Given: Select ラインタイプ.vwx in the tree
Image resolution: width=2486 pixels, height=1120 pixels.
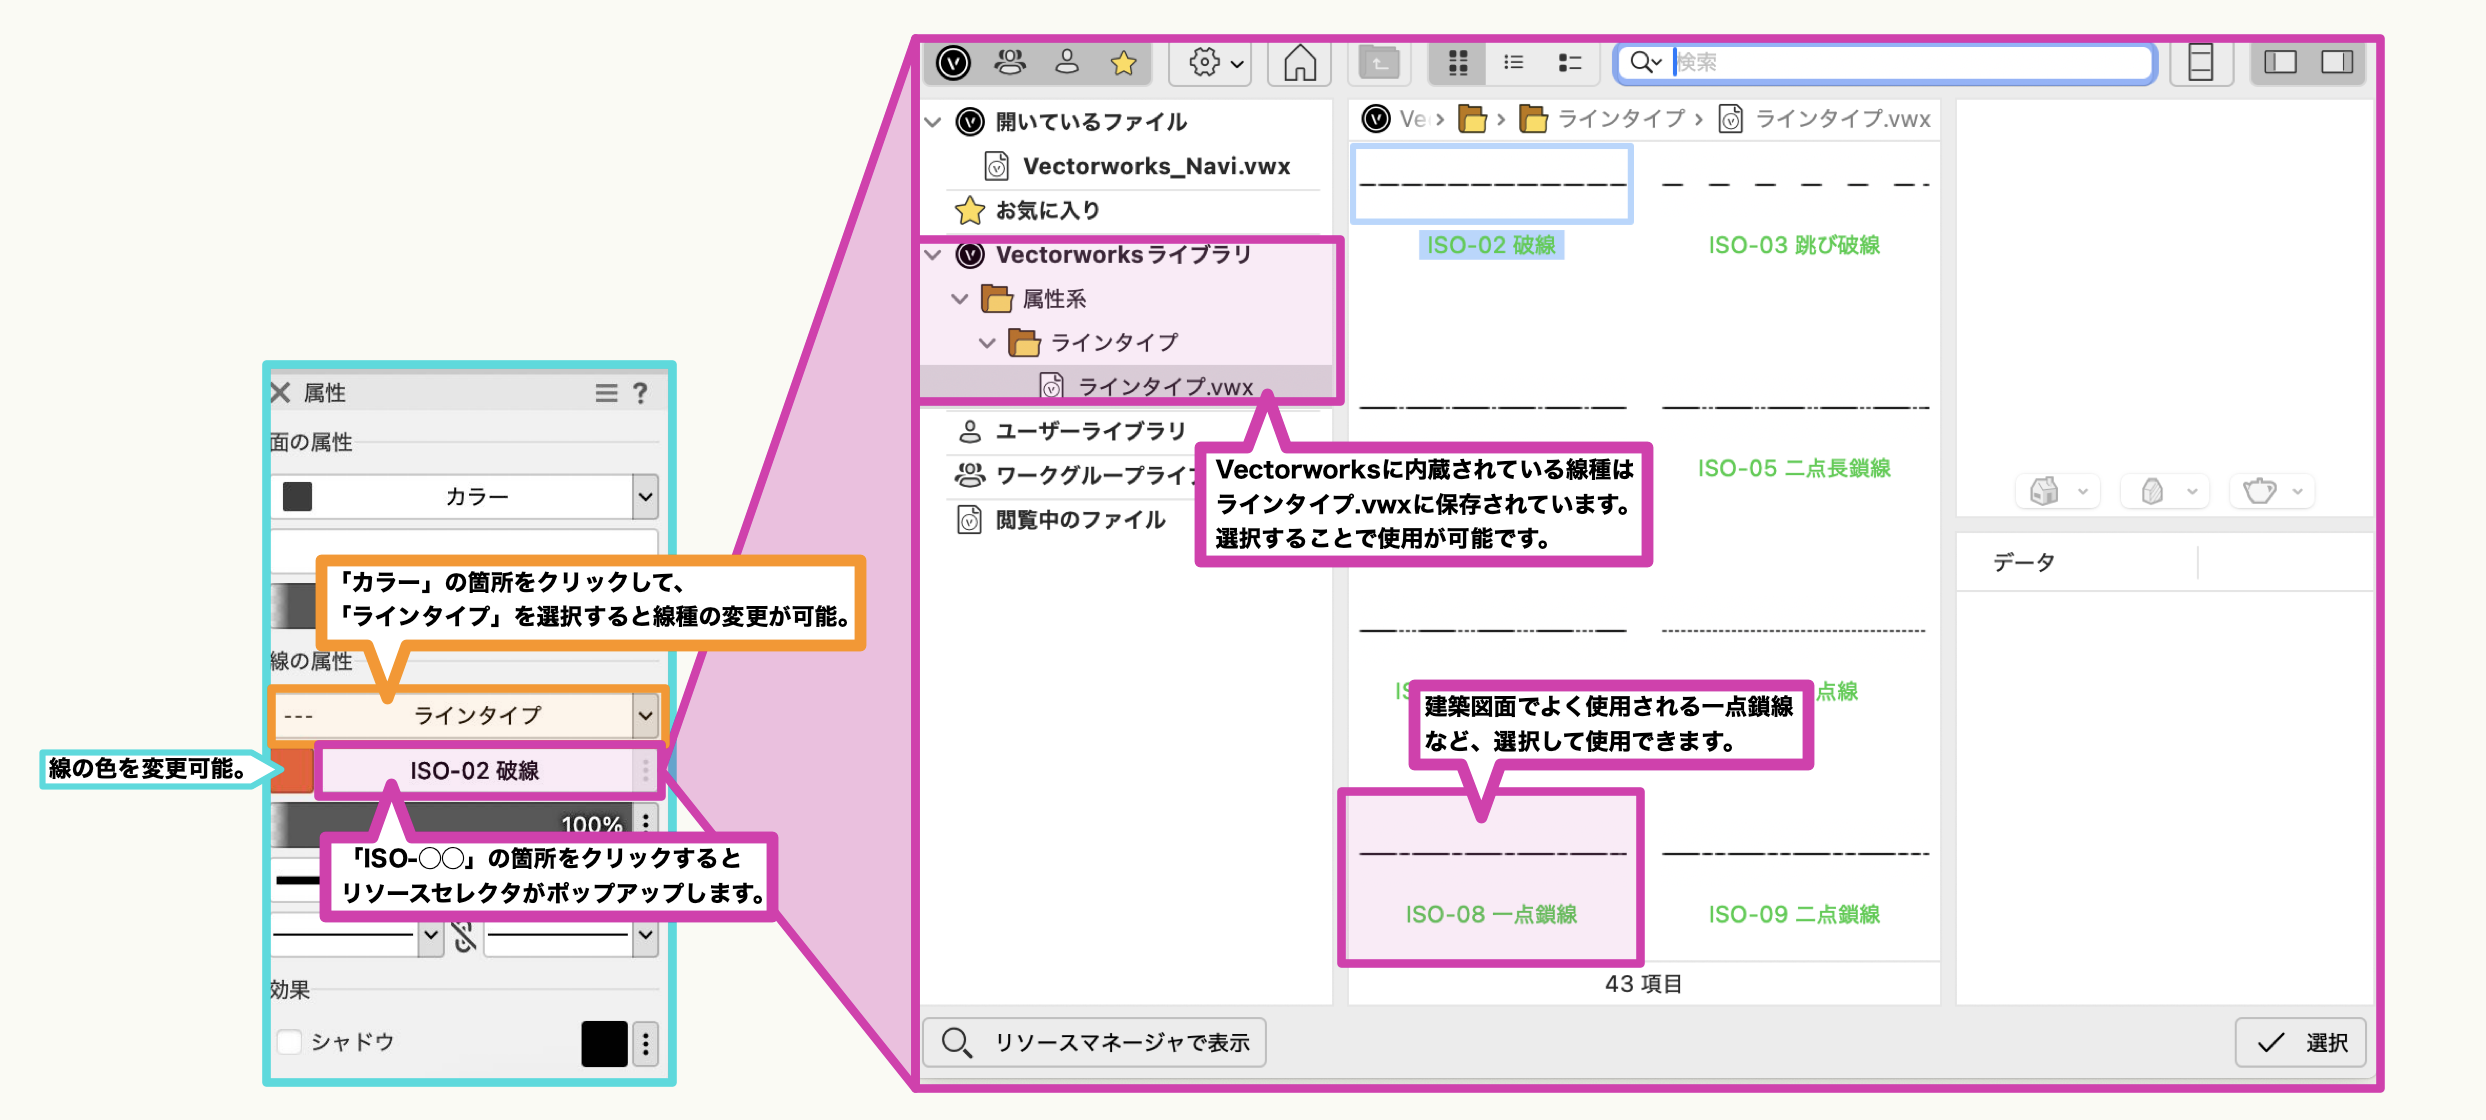Looking at the screenshot, I should [x=1164, y=386].
